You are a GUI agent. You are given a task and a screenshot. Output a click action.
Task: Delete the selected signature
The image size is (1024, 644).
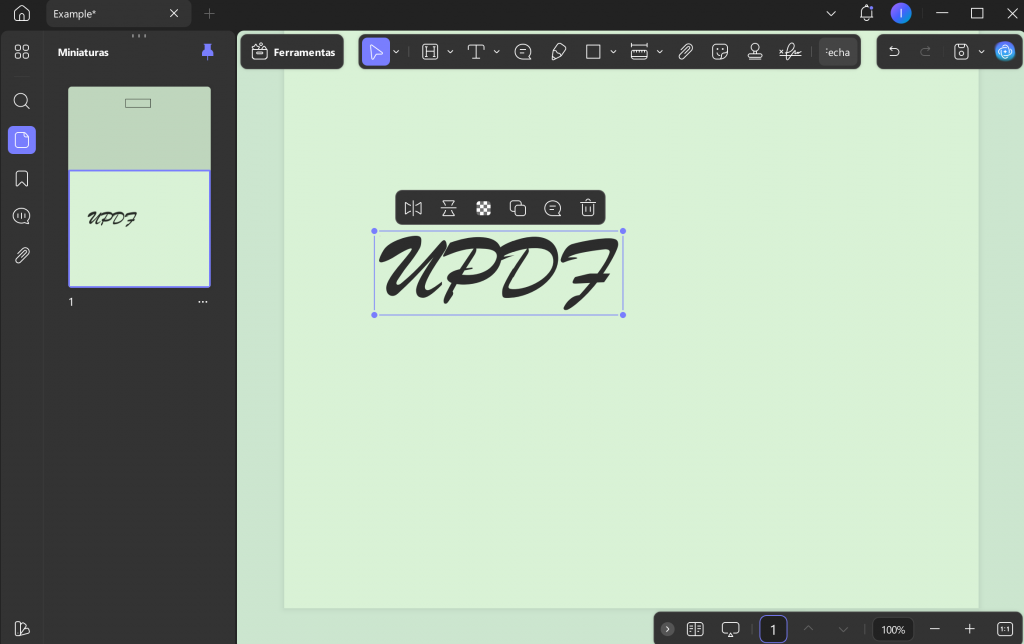point(588,208)
